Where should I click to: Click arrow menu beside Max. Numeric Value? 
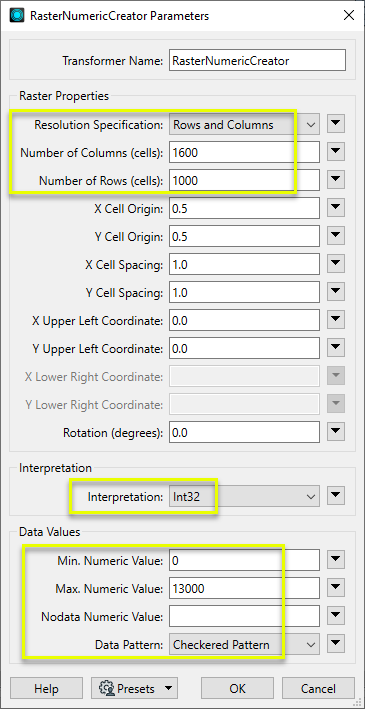click(x=336, y=589)
